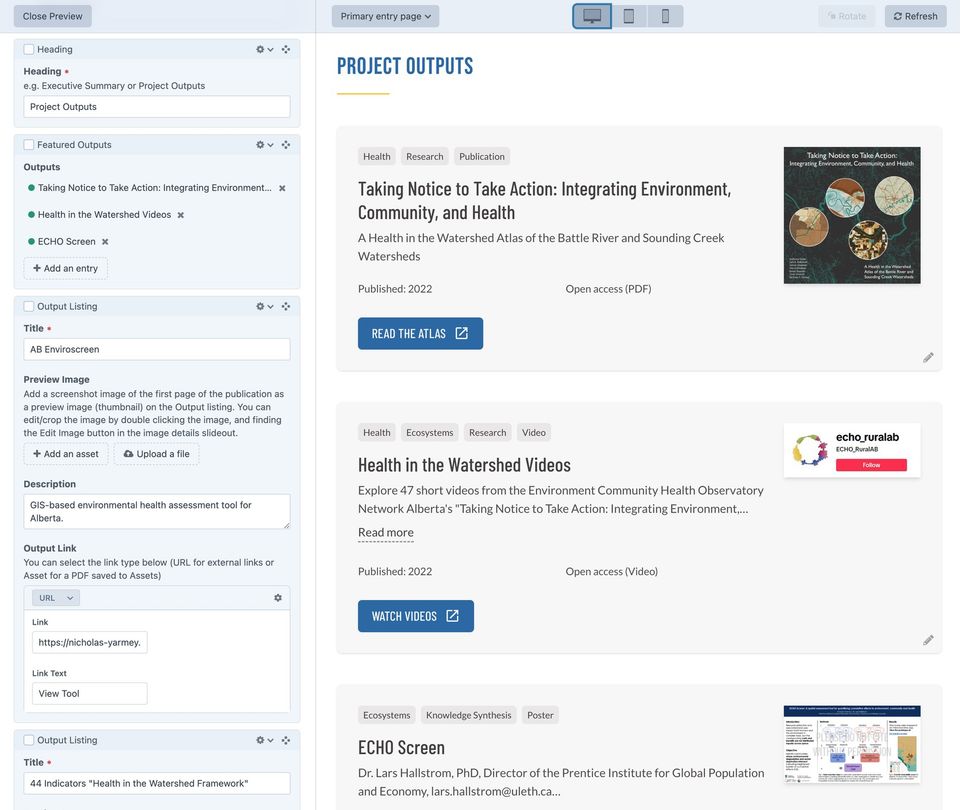
Task: Tick the Featured Outputs block checkbox
Action: click(x=29, y=145)
